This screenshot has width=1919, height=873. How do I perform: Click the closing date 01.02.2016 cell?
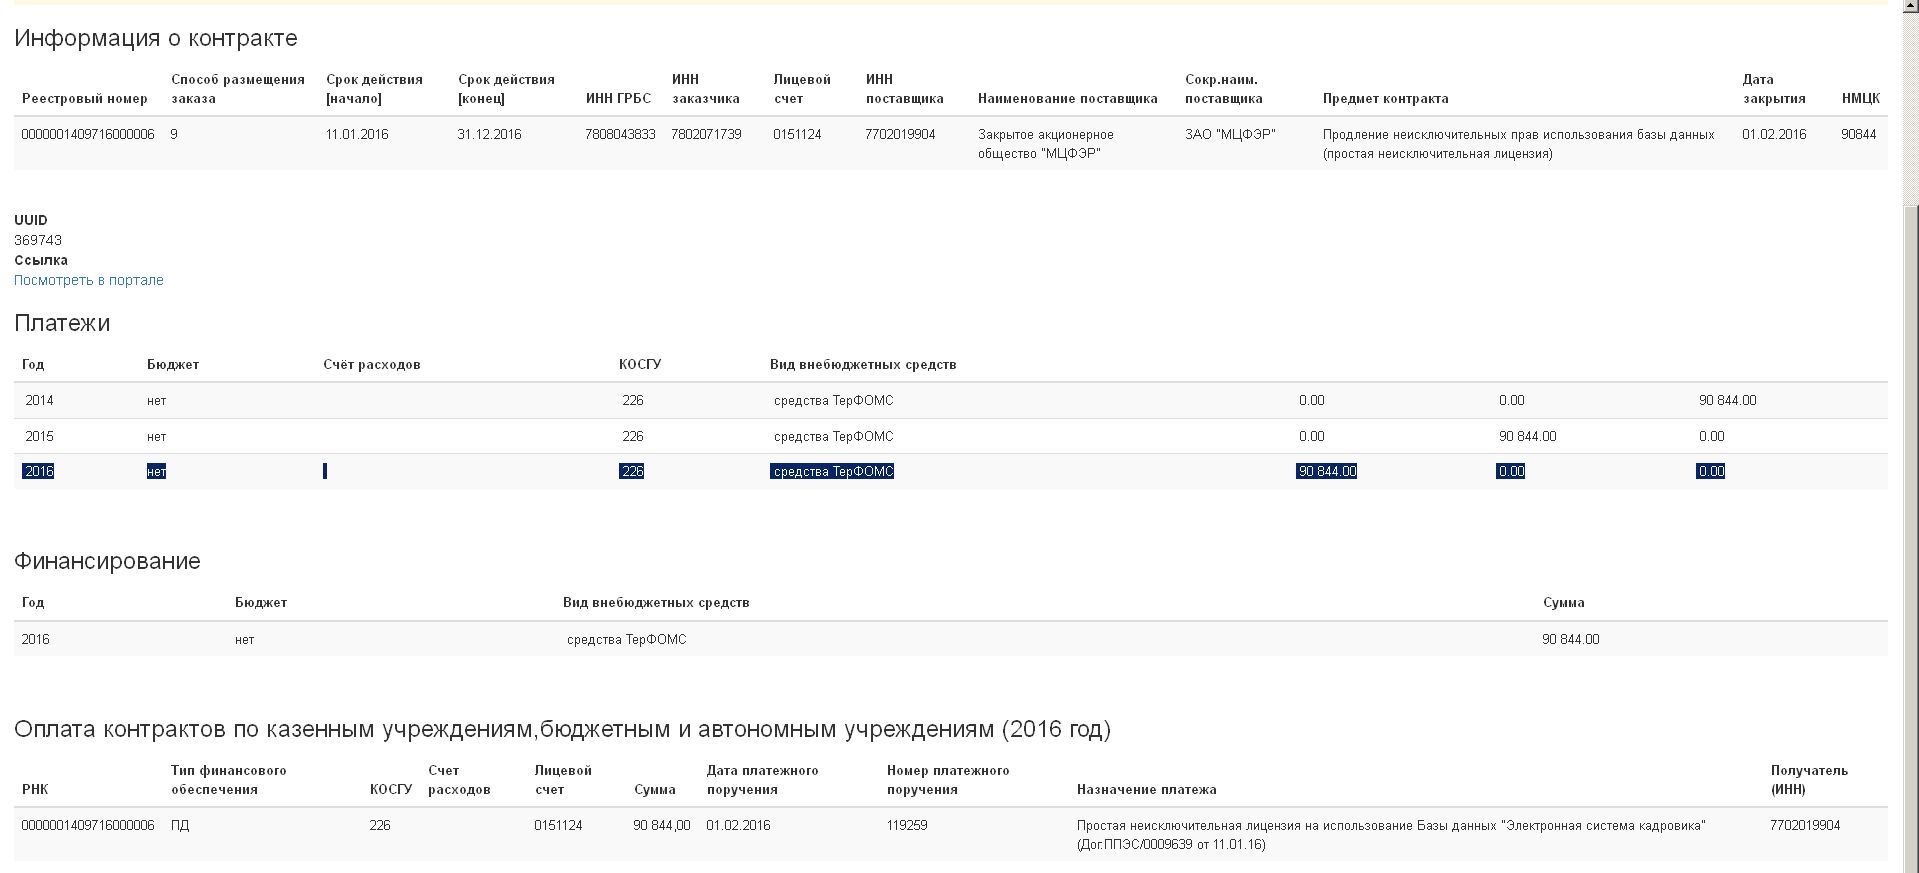pos(1774,135)
